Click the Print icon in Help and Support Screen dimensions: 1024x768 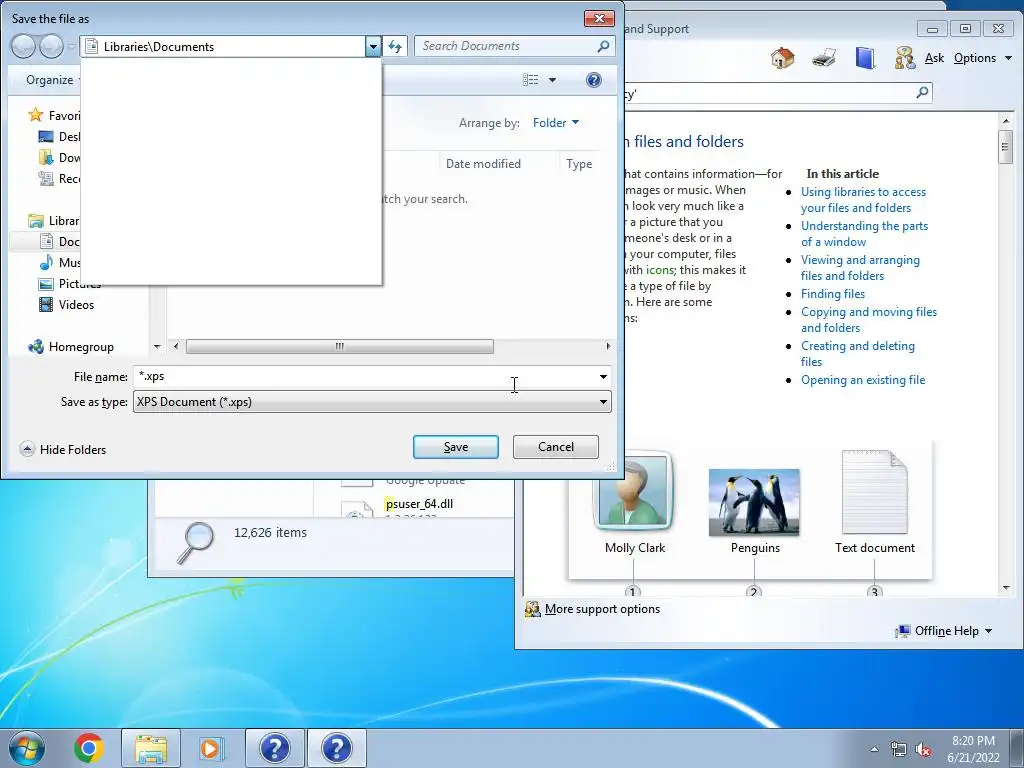coord(824,58)
